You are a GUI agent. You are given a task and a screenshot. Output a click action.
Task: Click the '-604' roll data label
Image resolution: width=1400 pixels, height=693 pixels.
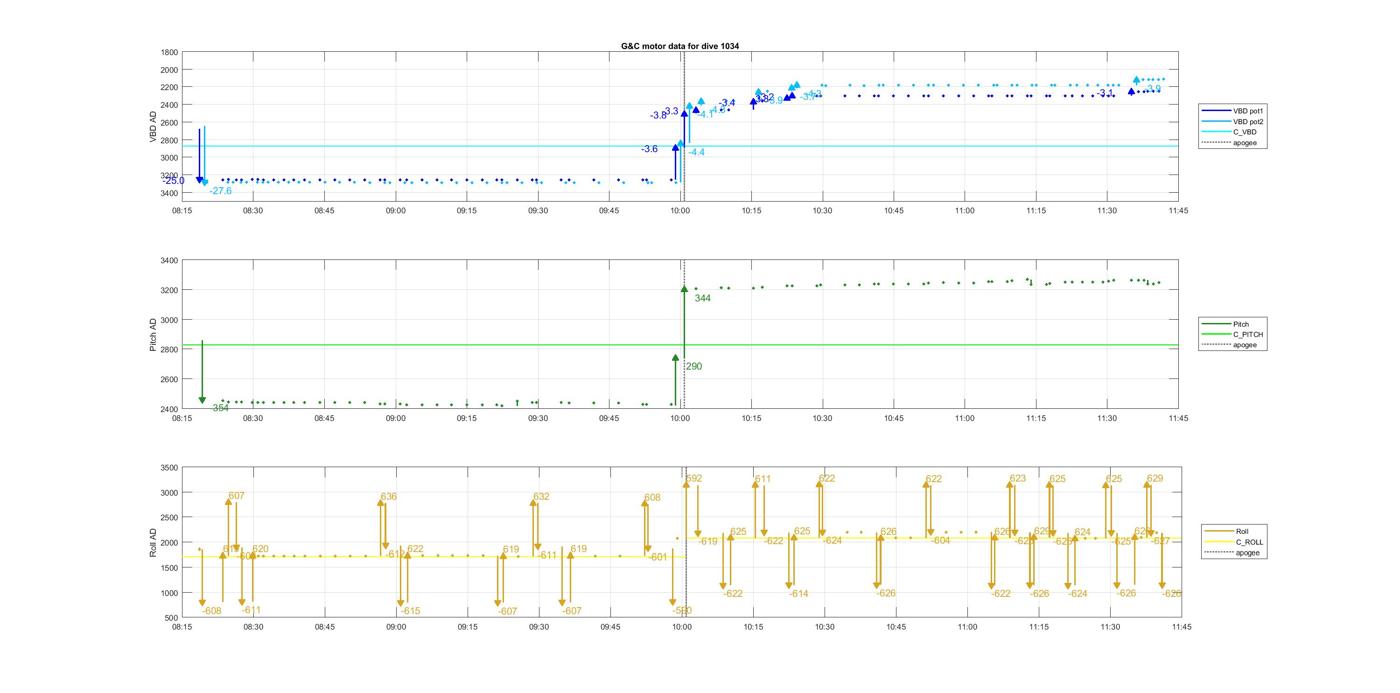940,540
